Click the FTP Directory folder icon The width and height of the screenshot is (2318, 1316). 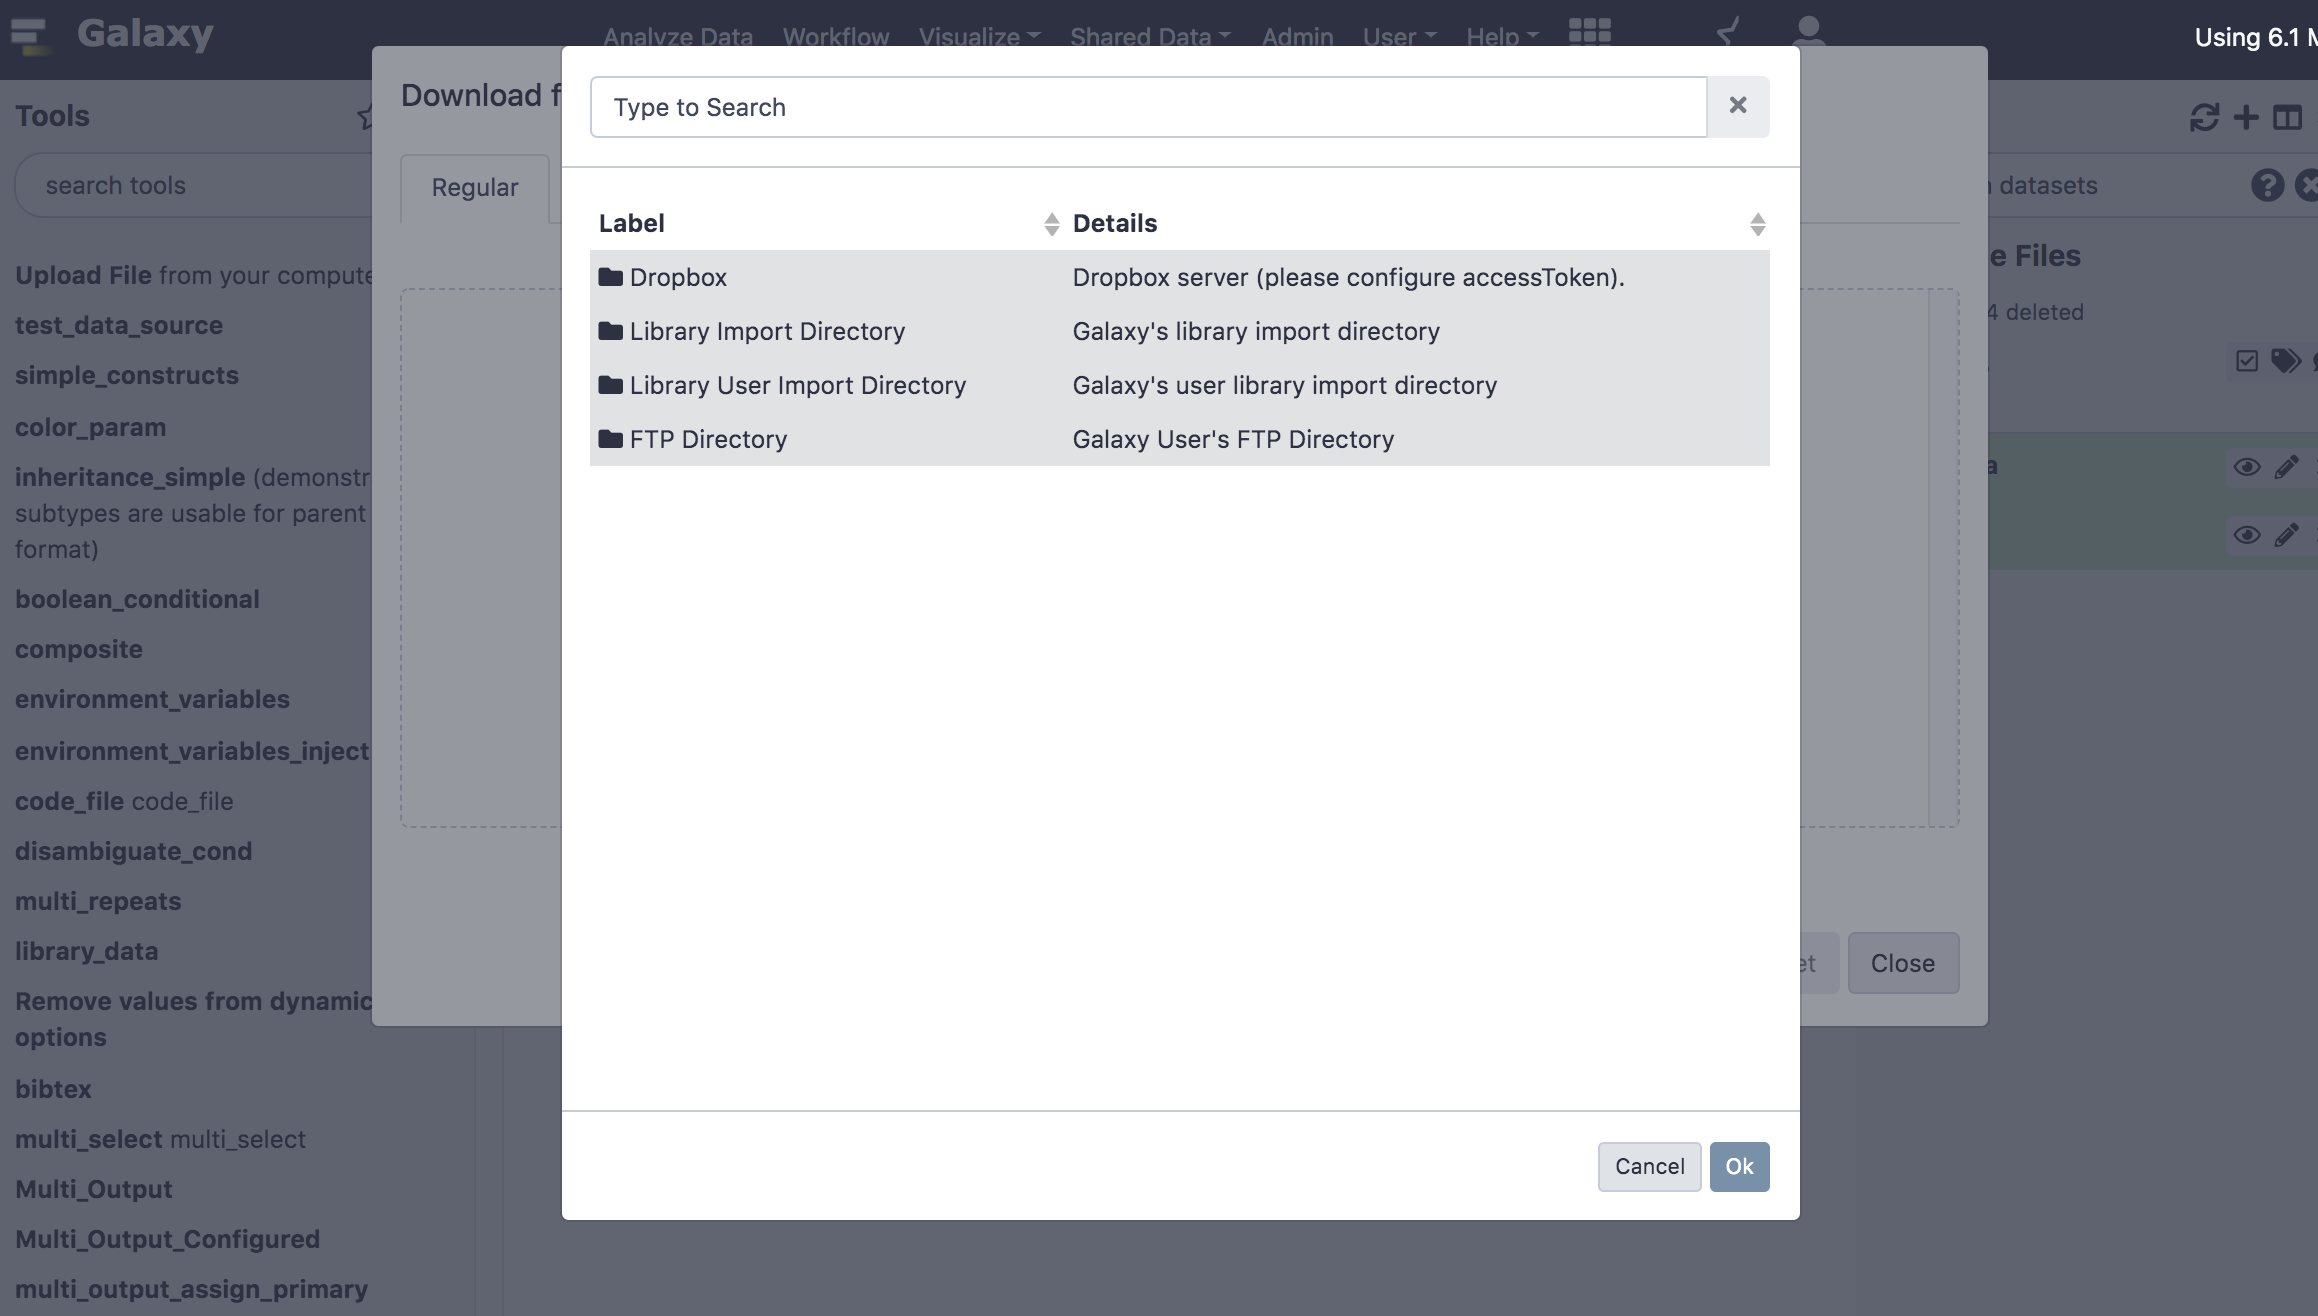[x=610, y=439]
